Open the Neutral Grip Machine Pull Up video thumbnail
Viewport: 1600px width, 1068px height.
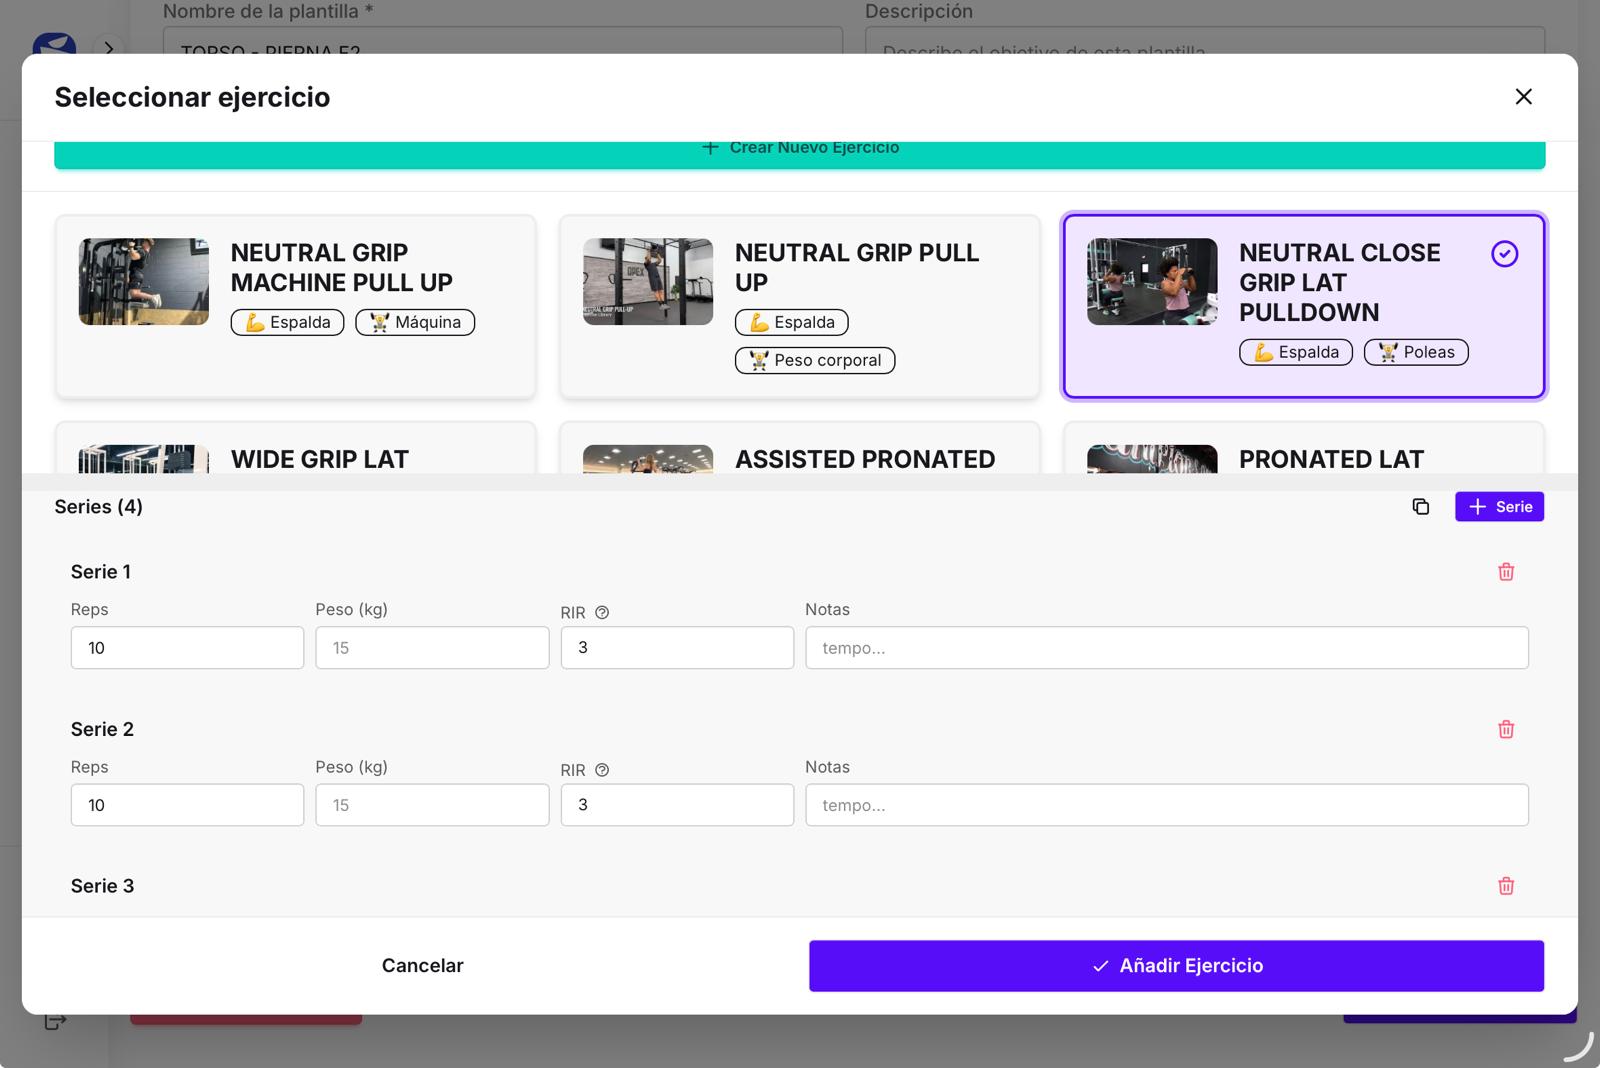pyautogui.click(x=143, y=281)
